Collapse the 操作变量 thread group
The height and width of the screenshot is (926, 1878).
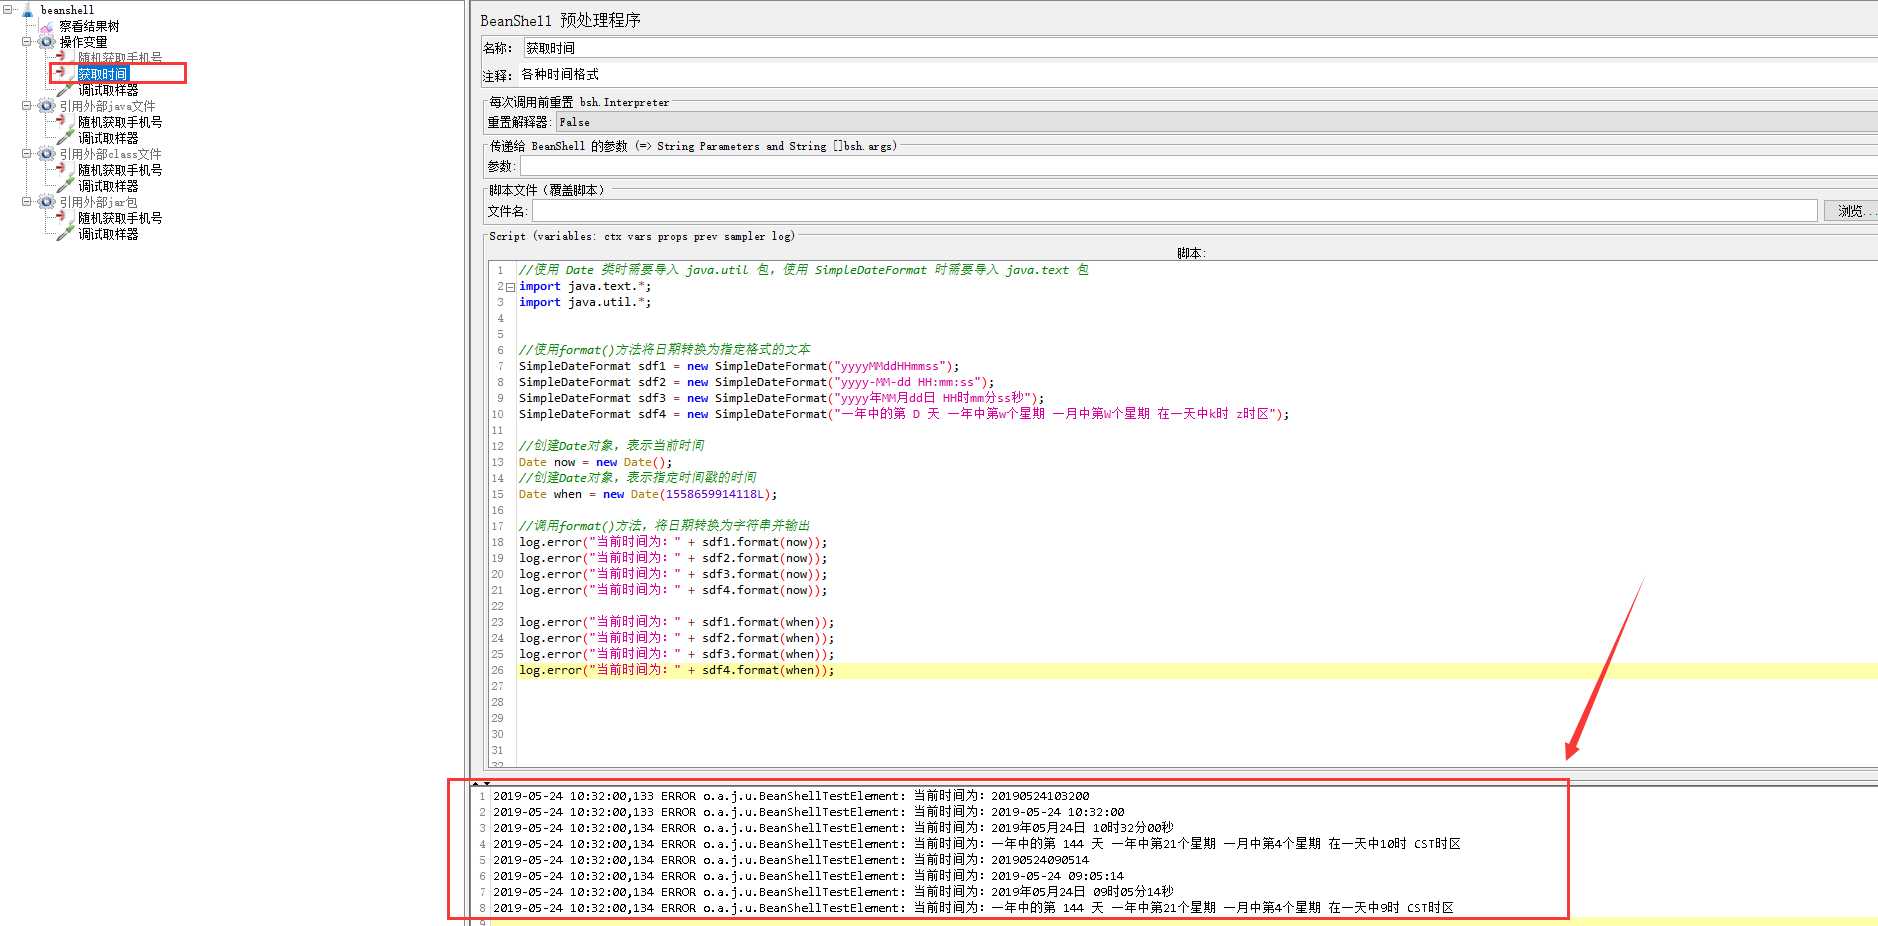27,42
